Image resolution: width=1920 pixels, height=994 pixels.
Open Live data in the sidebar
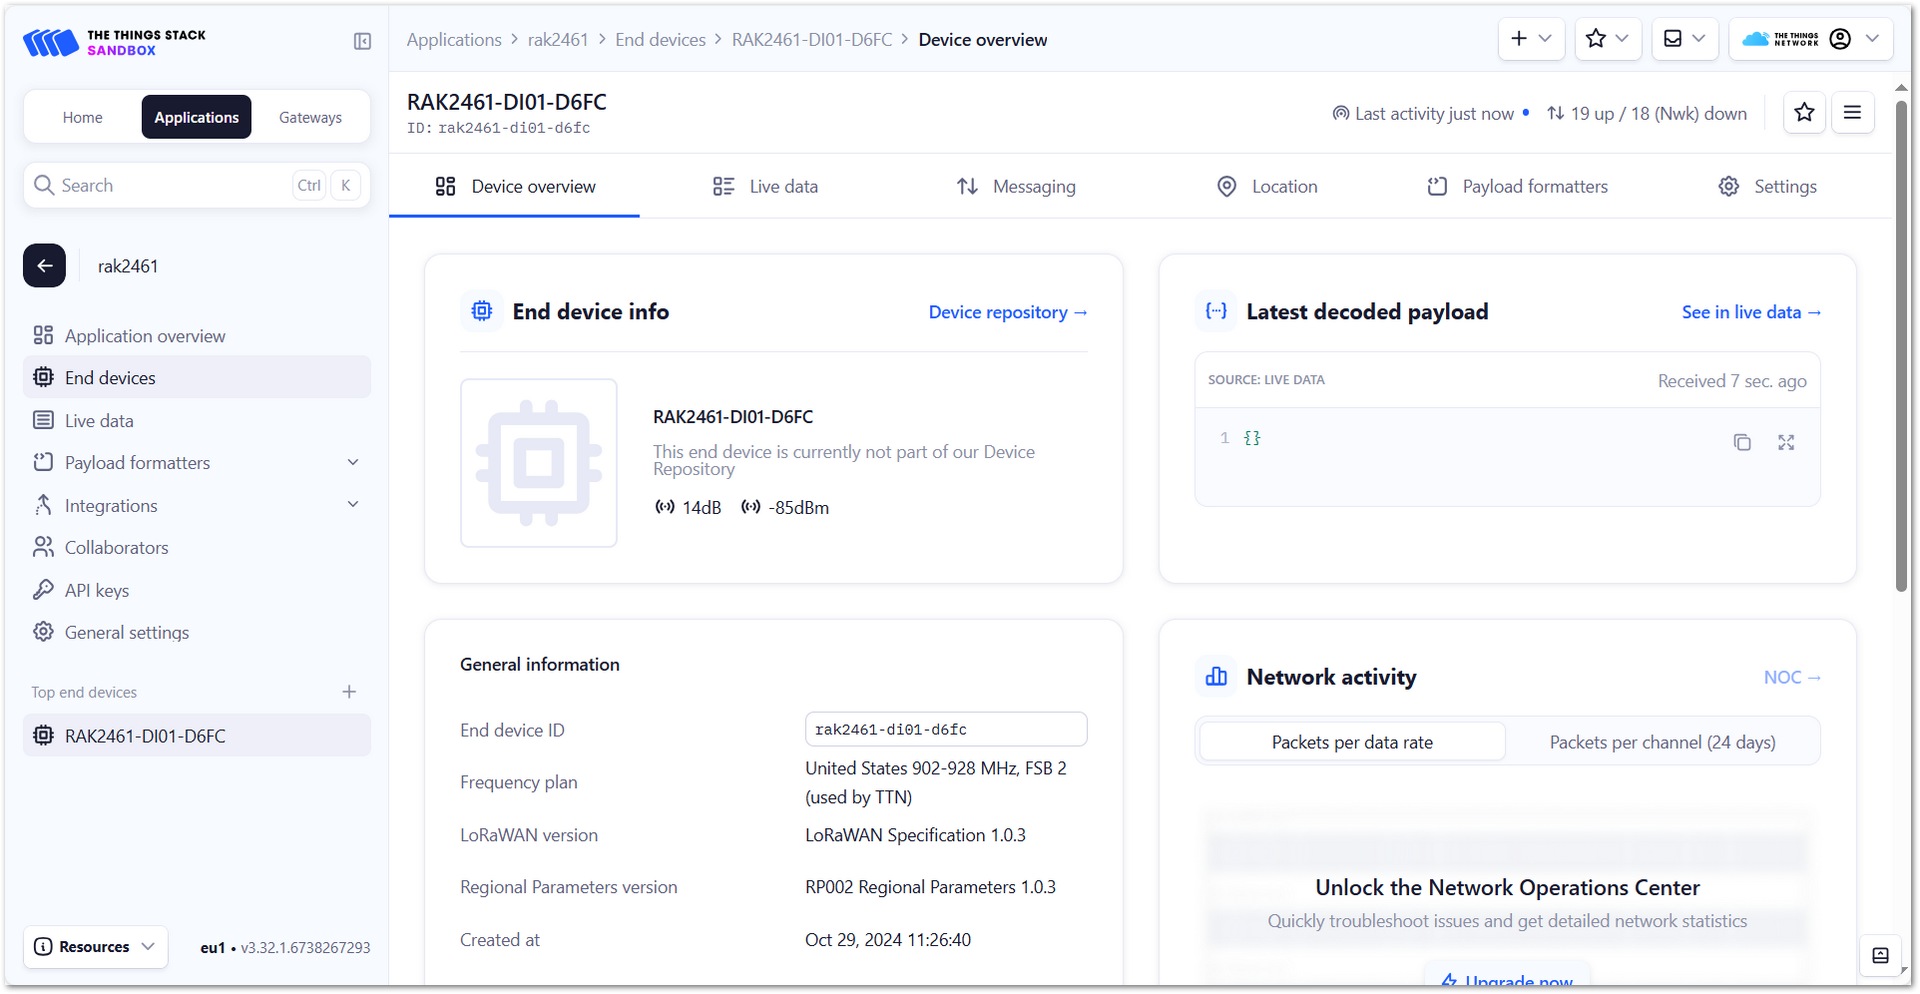coord(196,421)
